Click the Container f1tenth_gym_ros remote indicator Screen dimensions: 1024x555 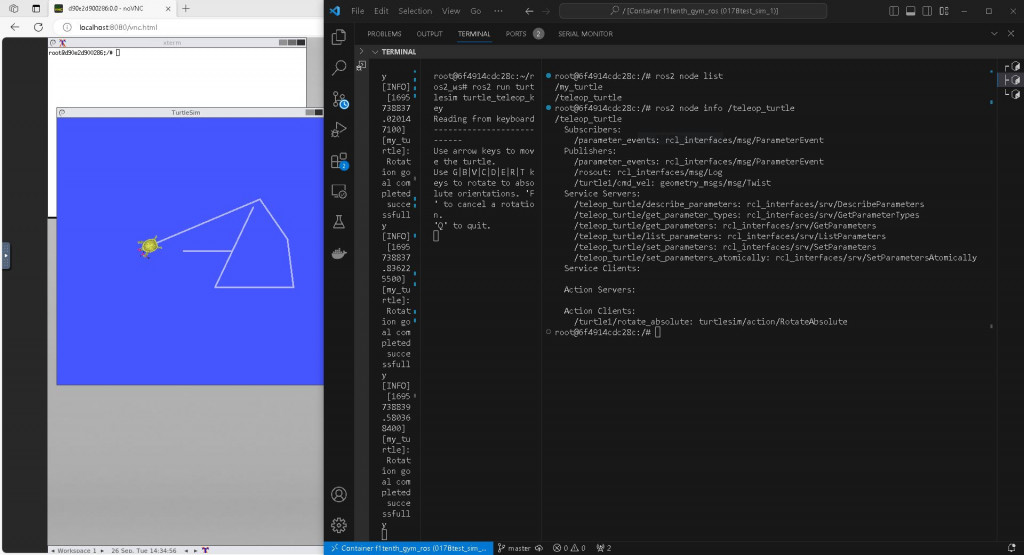[409, 548]
